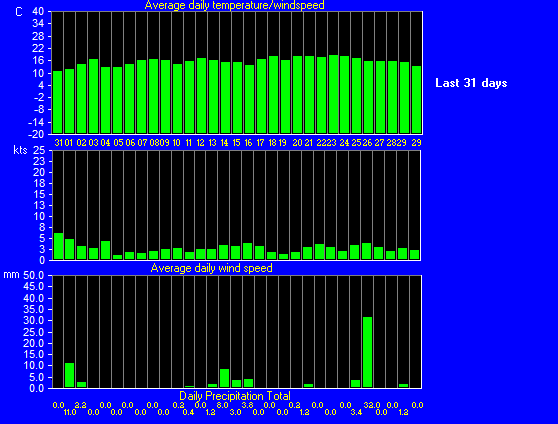Select the "C" temperature unit label
Viewport: 558px width, 424px height.
[19, 12]
